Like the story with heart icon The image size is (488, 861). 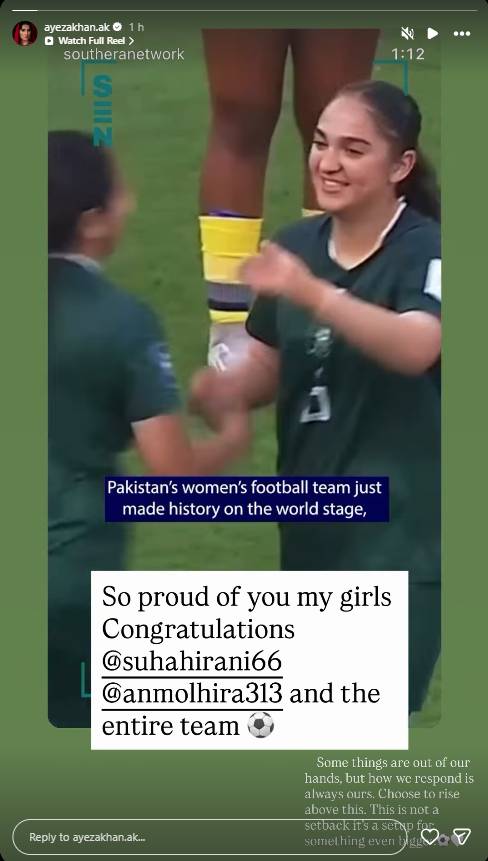[x=429, y=837]
